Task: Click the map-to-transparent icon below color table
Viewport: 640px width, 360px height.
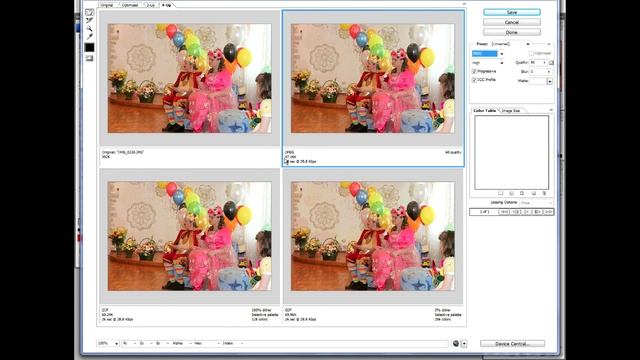Action: [x=500, y=193]
